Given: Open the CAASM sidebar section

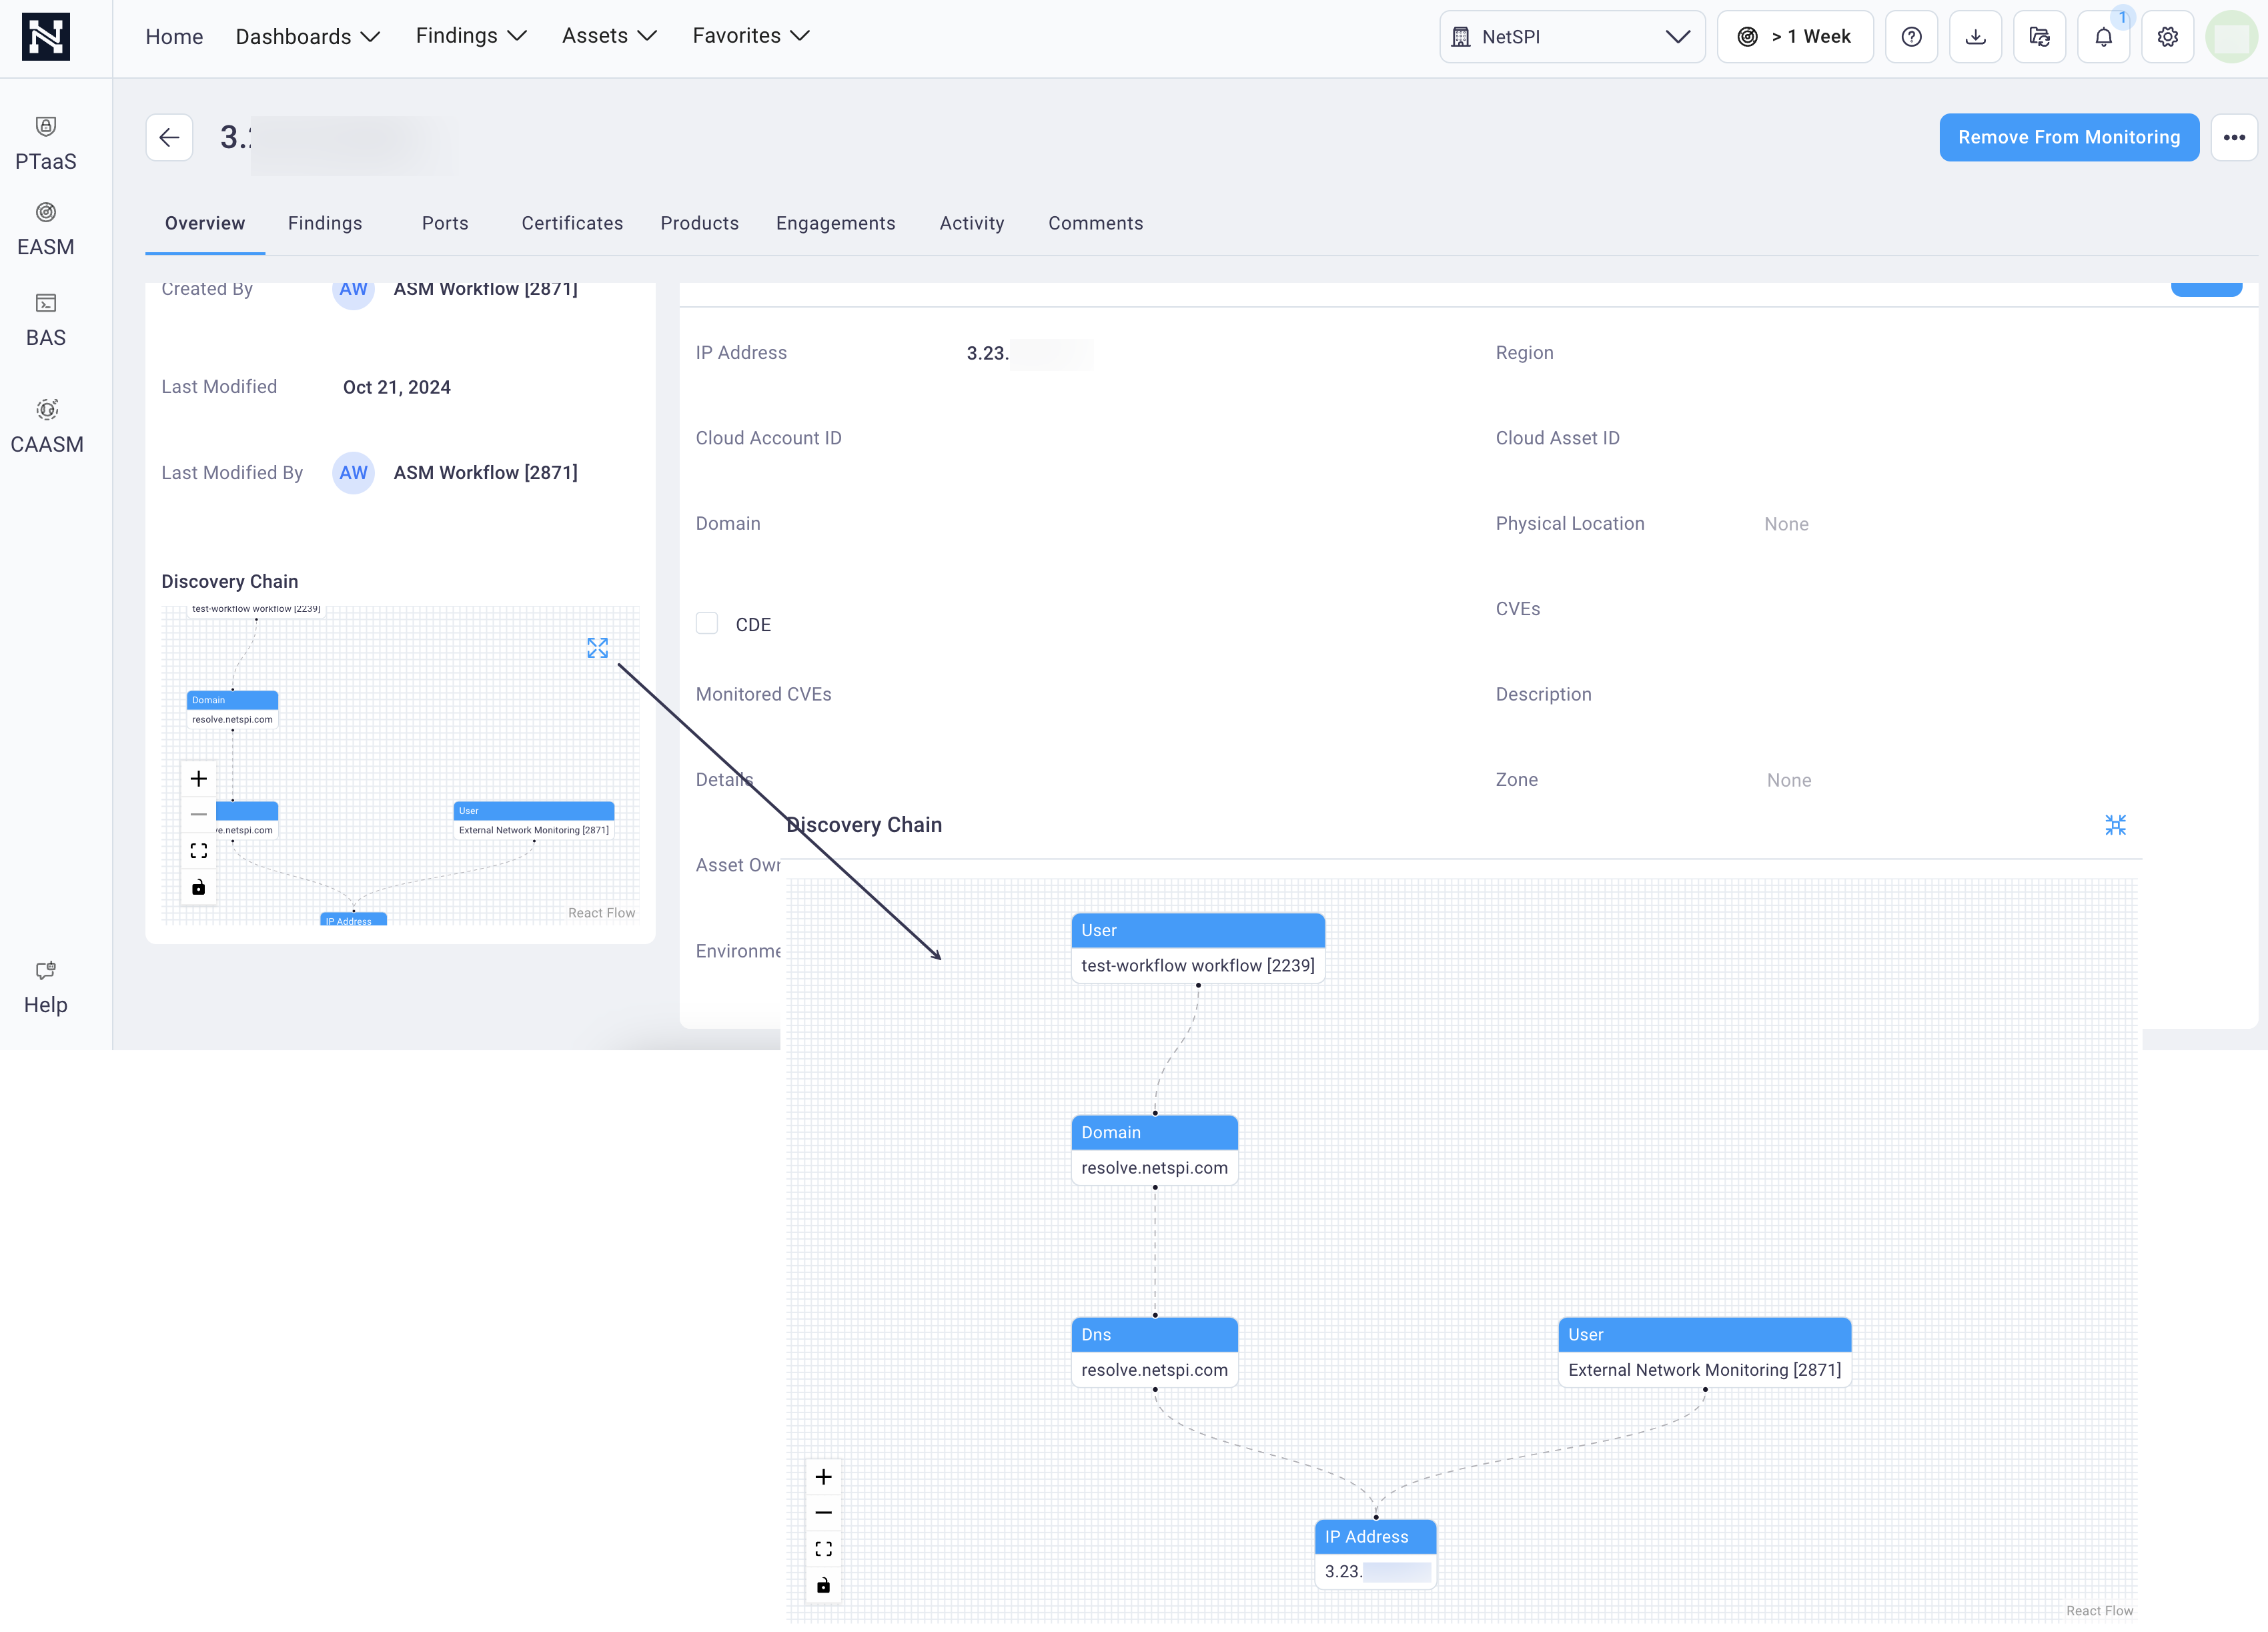Looking at the screenshot, I should (x=46, y=427).
